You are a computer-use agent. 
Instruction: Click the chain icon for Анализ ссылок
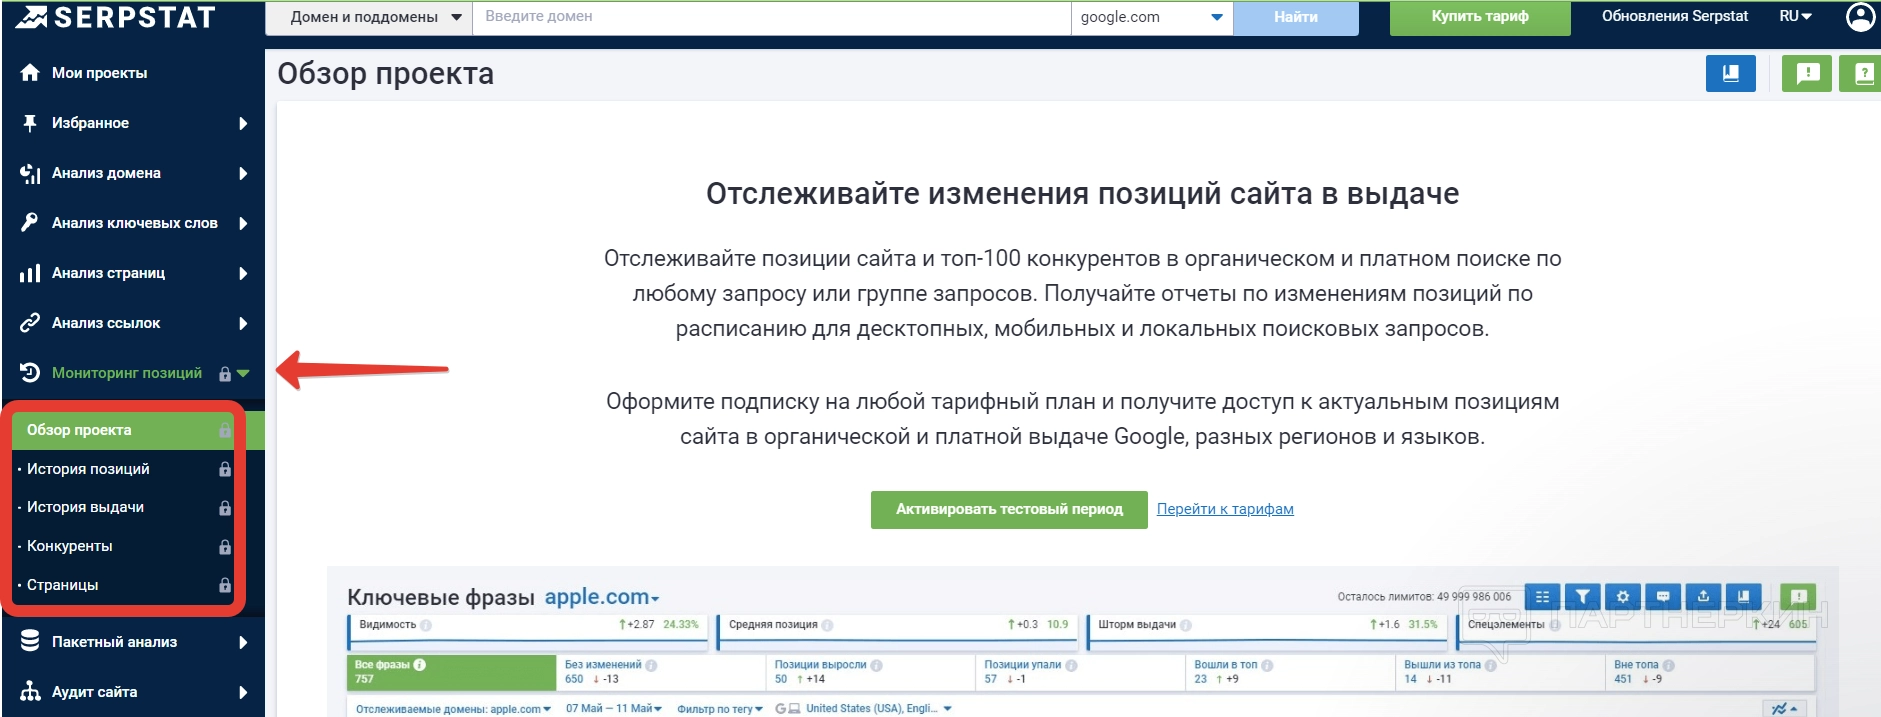[x=30, y=322]
